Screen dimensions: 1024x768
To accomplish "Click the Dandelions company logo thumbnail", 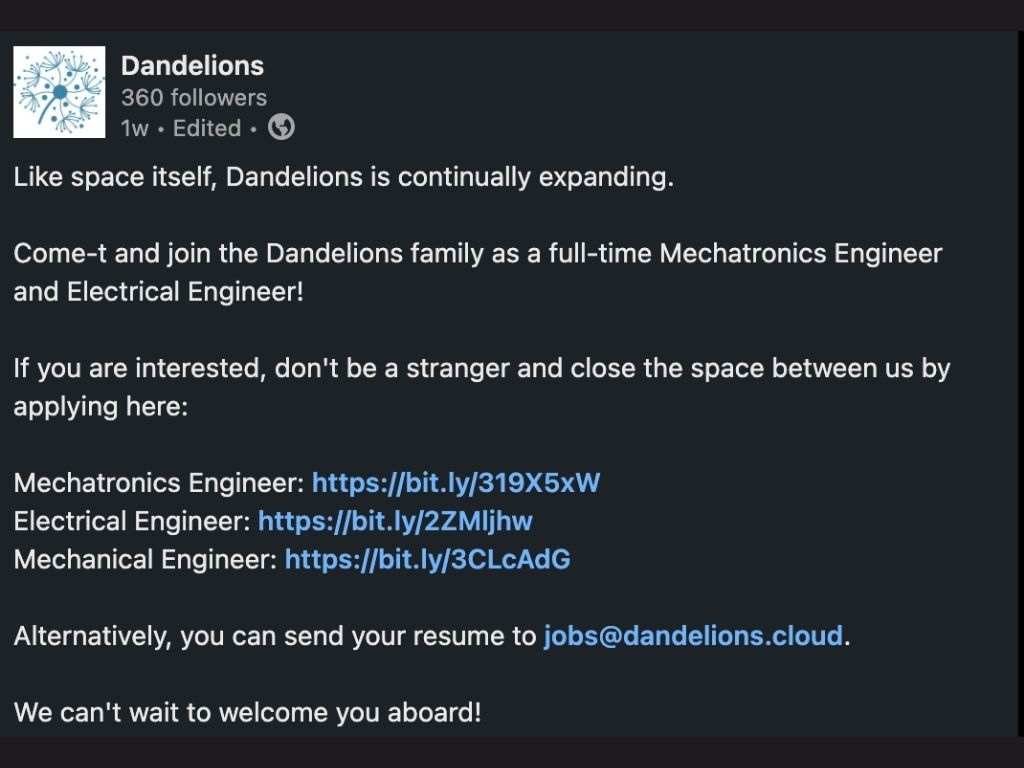I will coord(59,92).
